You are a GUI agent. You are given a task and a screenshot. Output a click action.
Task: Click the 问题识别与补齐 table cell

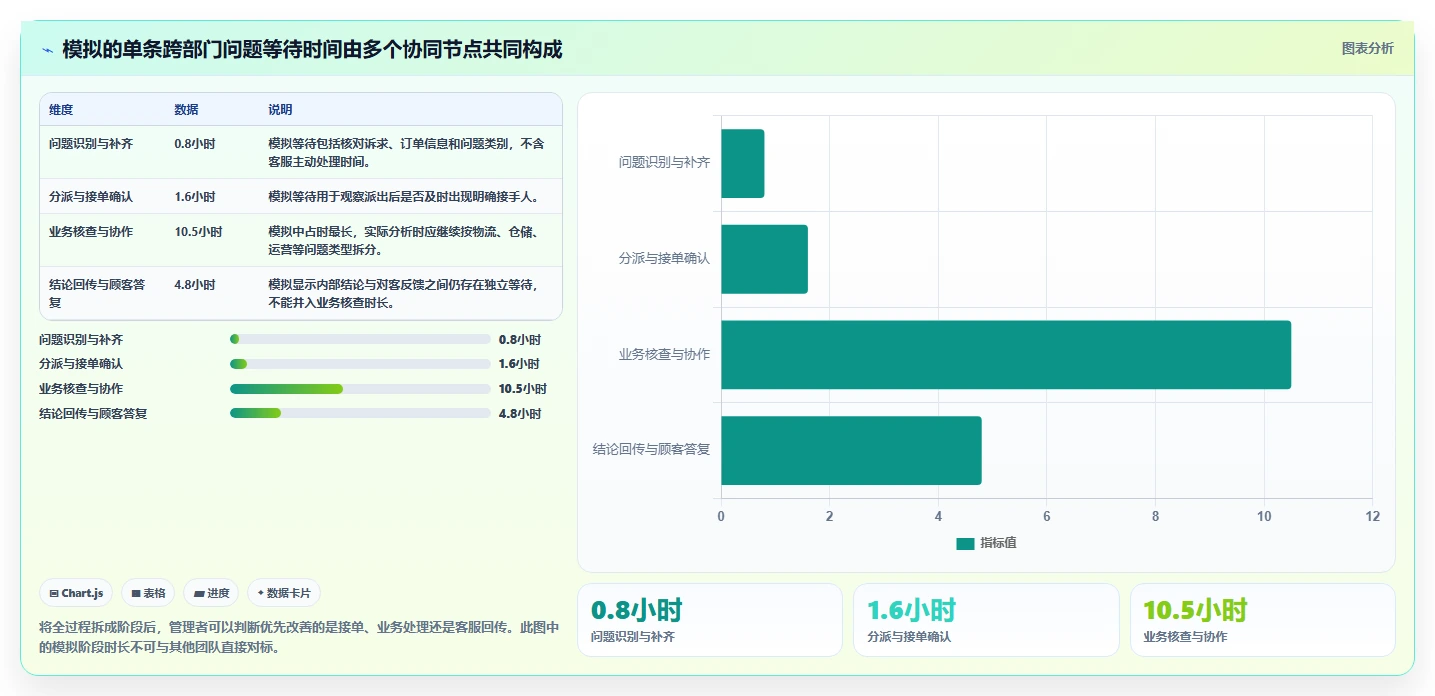point(102,152)
